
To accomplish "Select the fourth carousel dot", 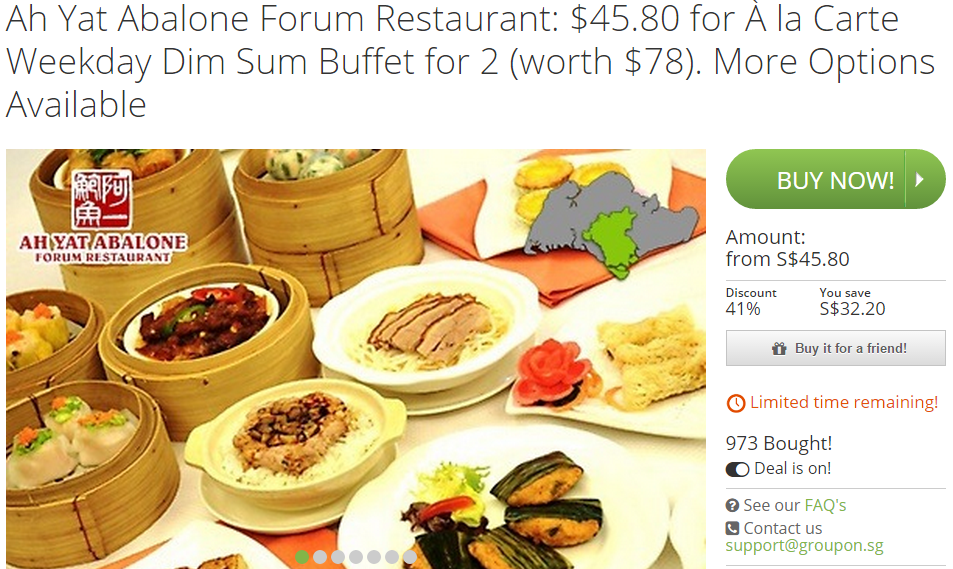I will coord(356,556).
